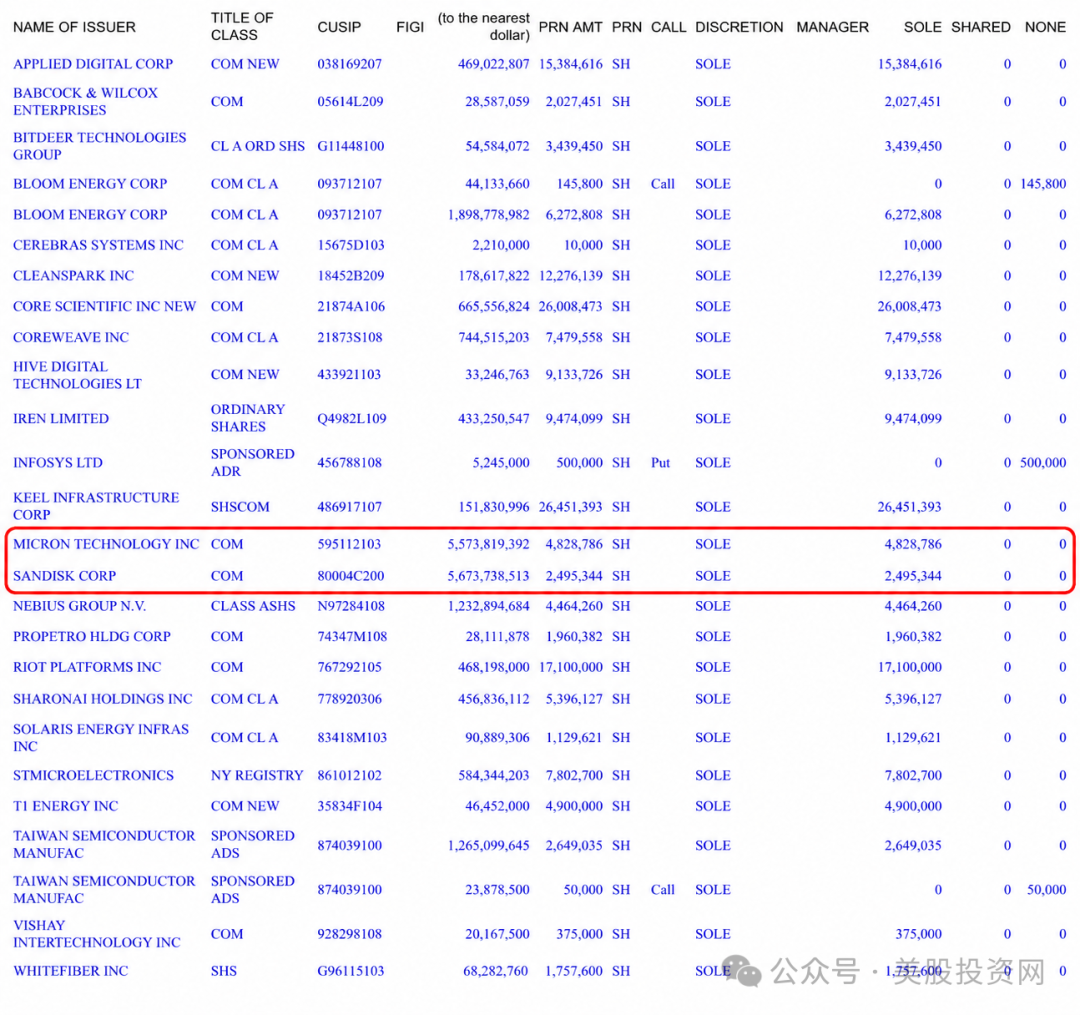
Task: Select SHSCOM class for Keel Infrastructure
Action: tap(240, 507)
